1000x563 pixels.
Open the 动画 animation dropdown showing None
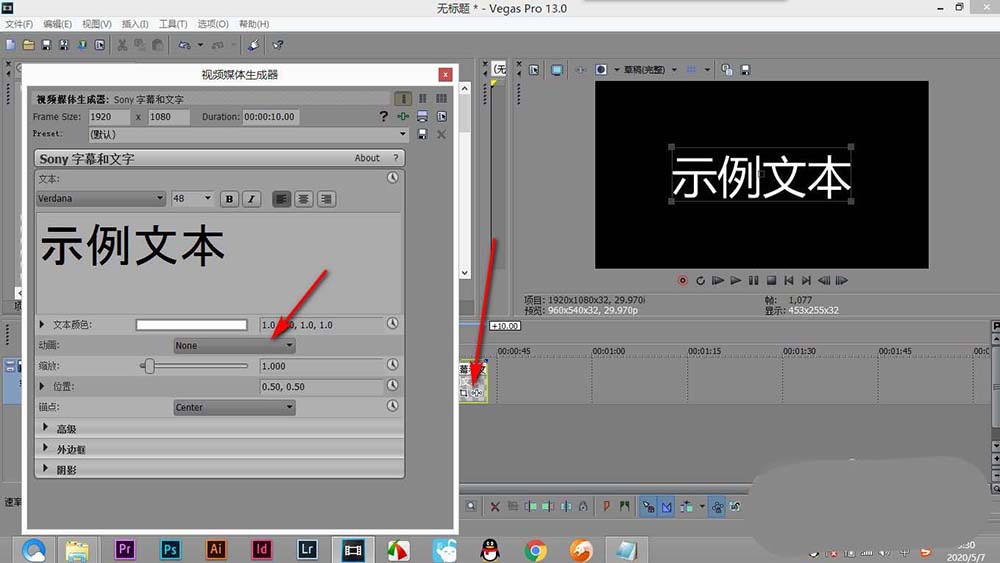[x=234, y=346]
